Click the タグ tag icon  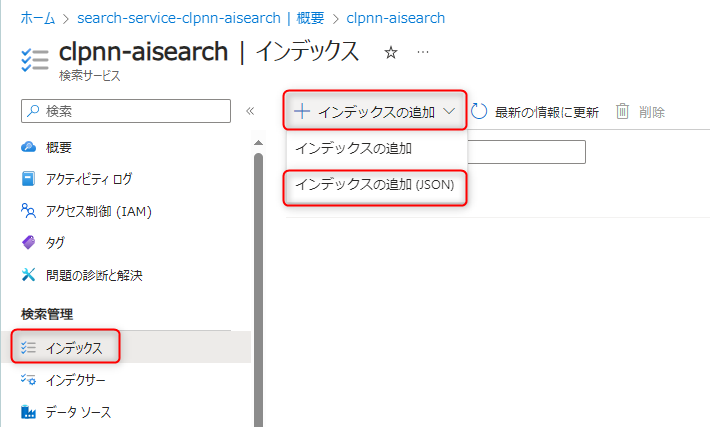point(28,243)
